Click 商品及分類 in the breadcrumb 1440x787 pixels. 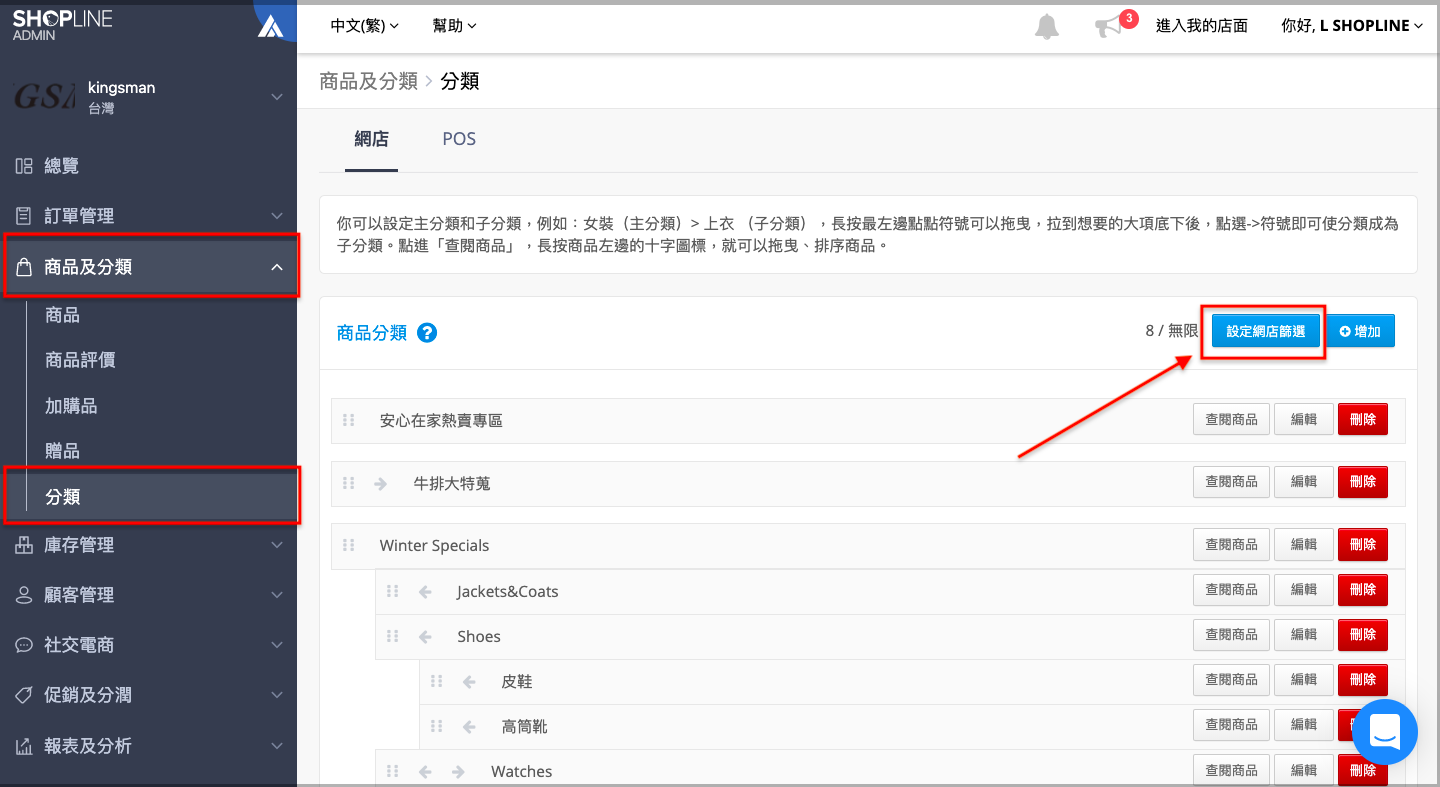pos(368,81)
